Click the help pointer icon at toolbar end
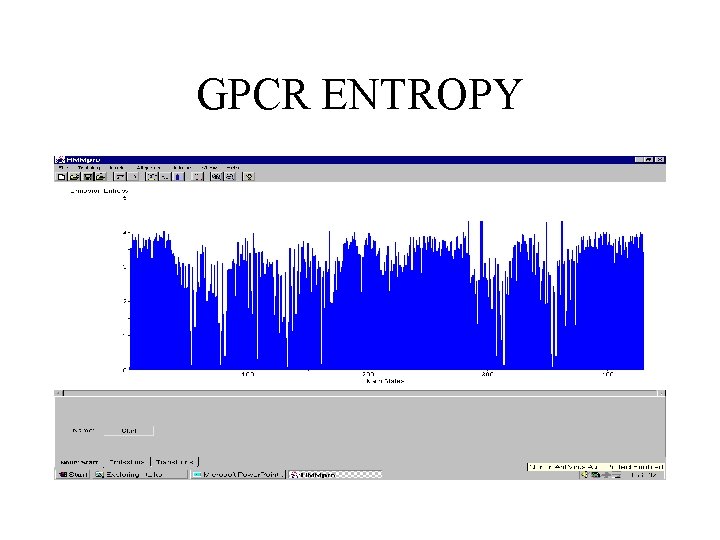The image size is (720, 540). pyautogui.click(x=248, y=176)
